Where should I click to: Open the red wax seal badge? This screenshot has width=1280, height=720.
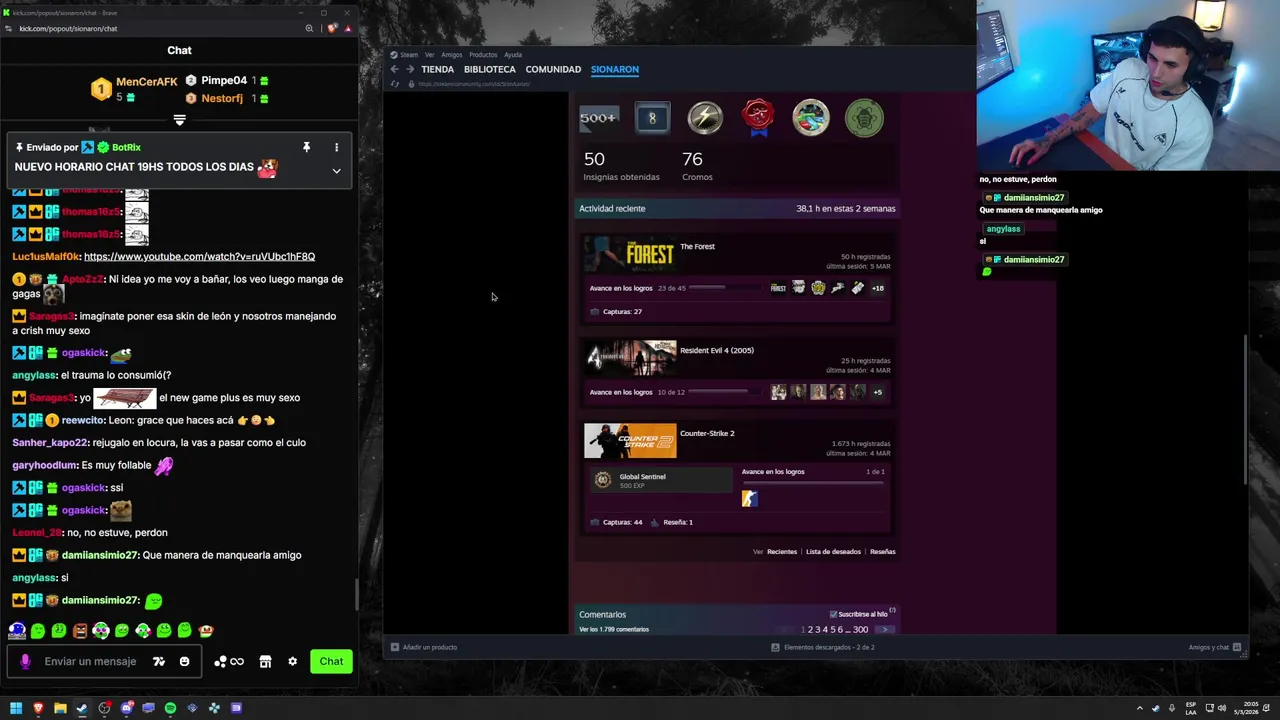coord(758,118)
